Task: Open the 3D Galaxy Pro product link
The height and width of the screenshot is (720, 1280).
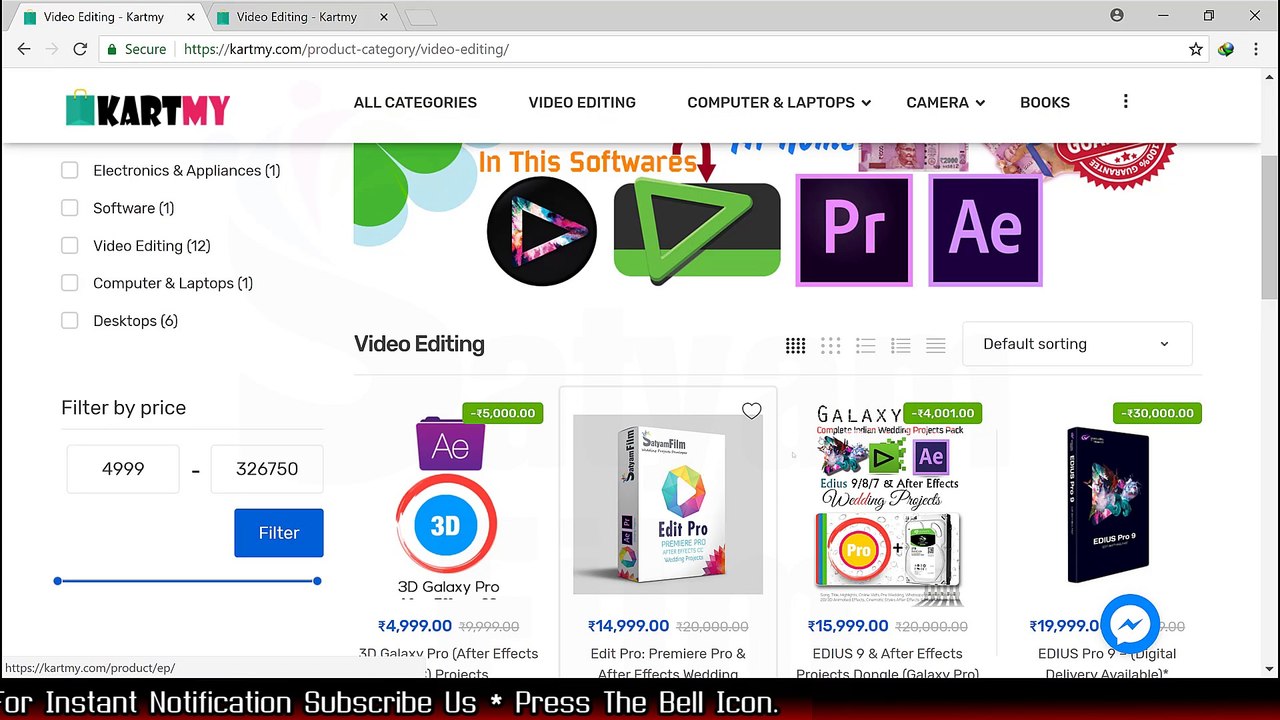Action: point(448,663)
